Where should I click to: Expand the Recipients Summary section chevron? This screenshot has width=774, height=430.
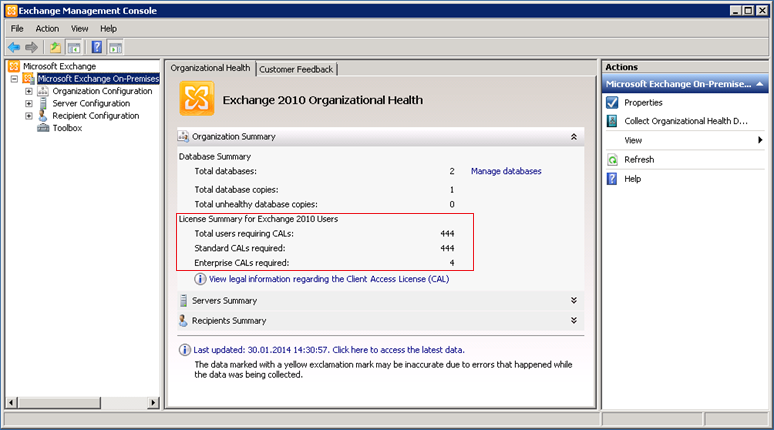[574, 320]
